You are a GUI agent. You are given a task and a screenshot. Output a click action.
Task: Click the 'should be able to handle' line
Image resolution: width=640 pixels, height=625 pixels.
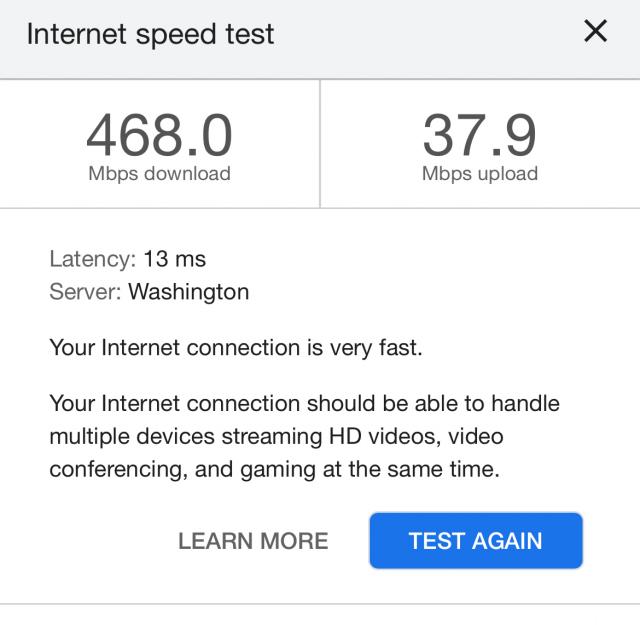[304, 404]
